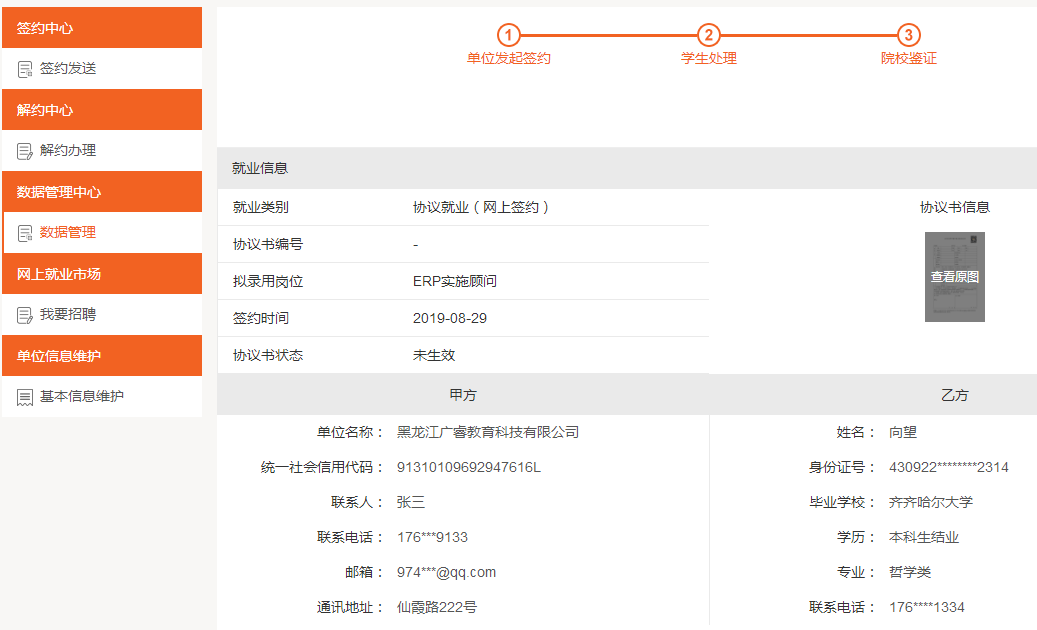This screenshot has height=630, width=1037.
Task: Expand the 签约中心 sidebar section
Action: pyautogui.click(x=101, y=28)
